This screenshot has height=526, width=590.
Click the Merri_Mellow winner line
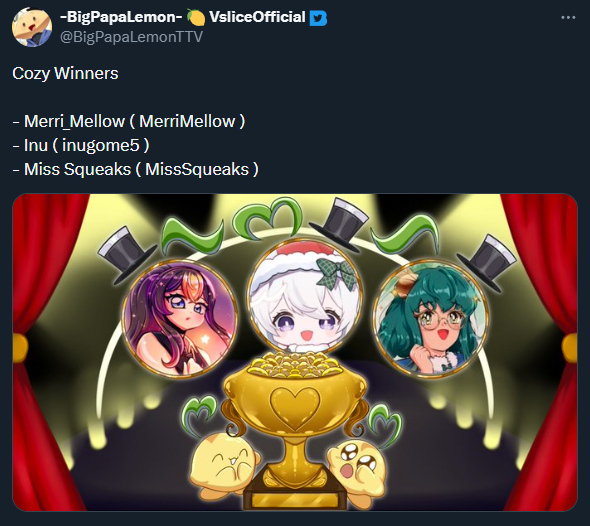point(129,121)
